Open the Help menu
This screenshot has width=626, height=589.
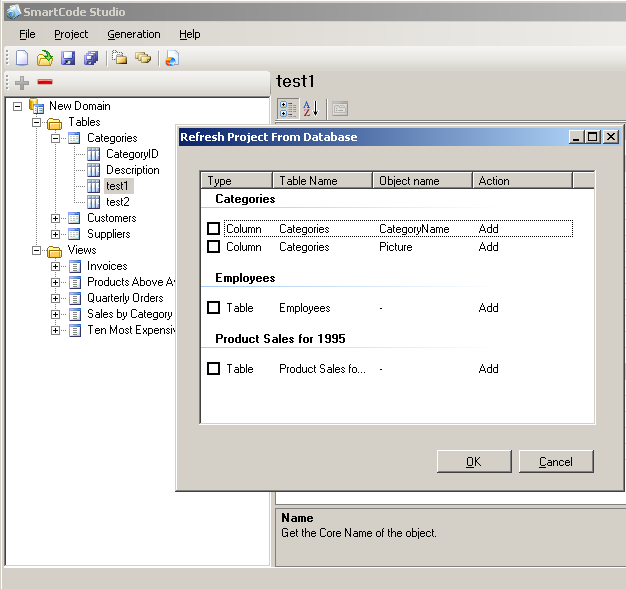click(190, 34)
